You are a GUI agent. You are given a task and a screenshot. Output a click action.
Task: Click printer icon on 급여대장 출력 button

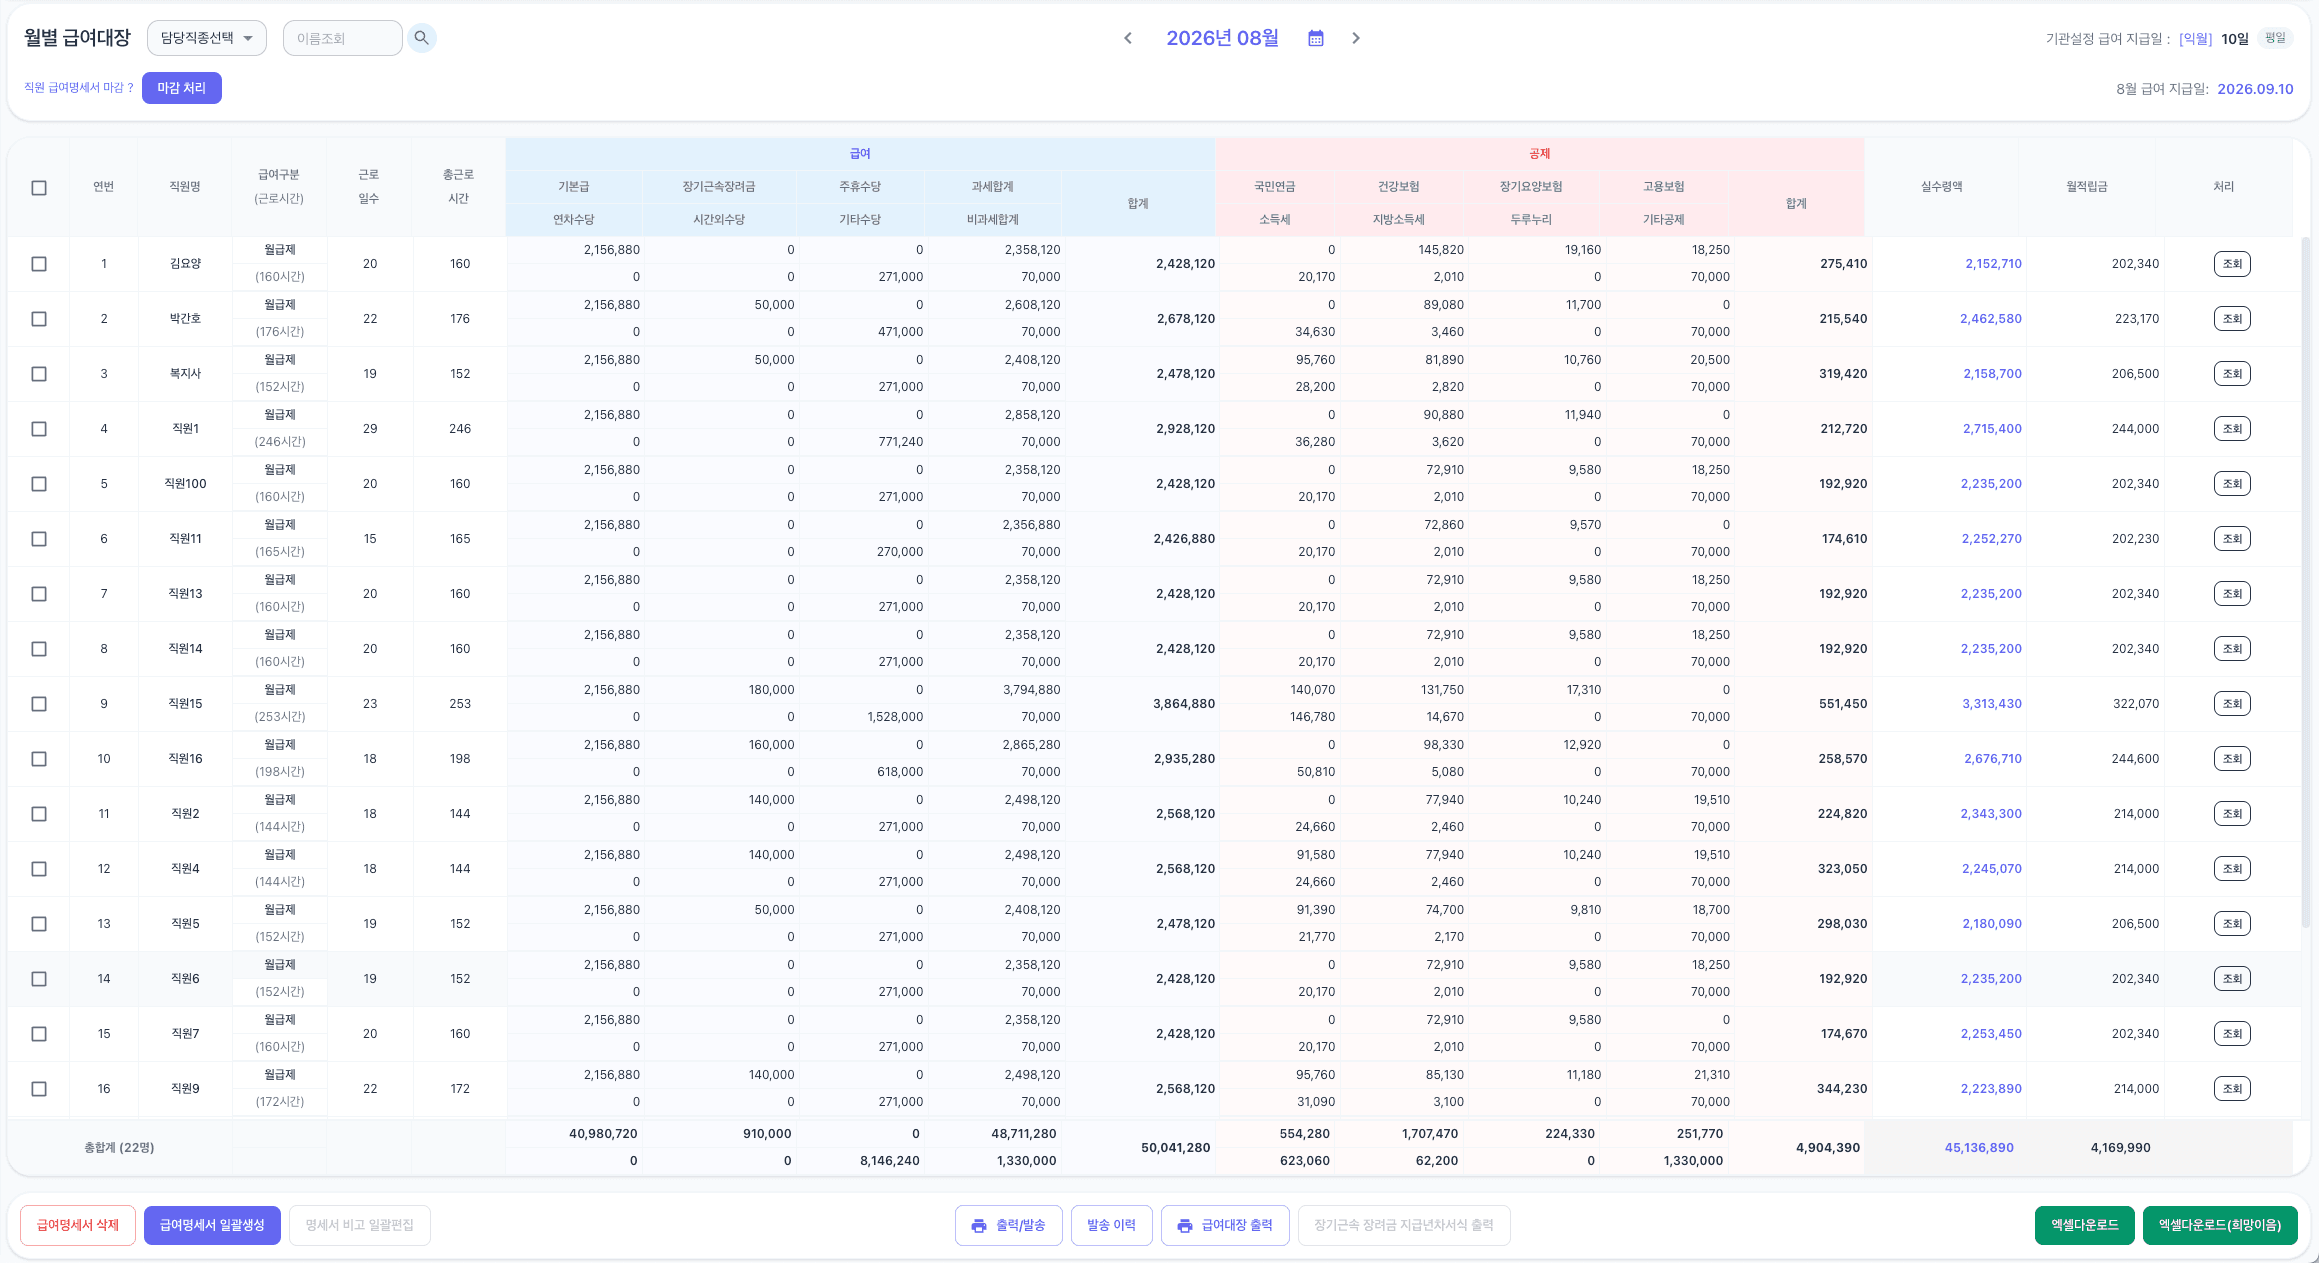click(1185, 1226)
